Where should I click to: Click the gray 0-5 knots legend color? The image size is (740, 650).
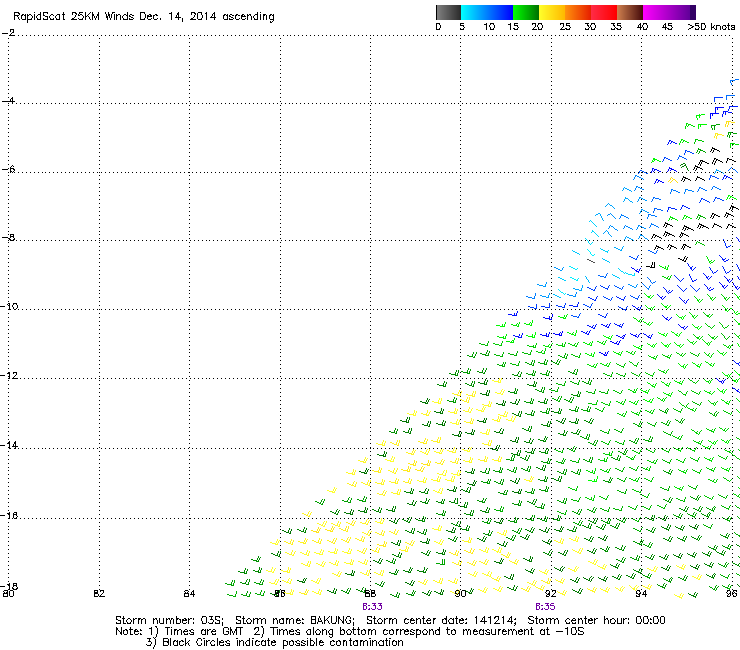[448, 12]
